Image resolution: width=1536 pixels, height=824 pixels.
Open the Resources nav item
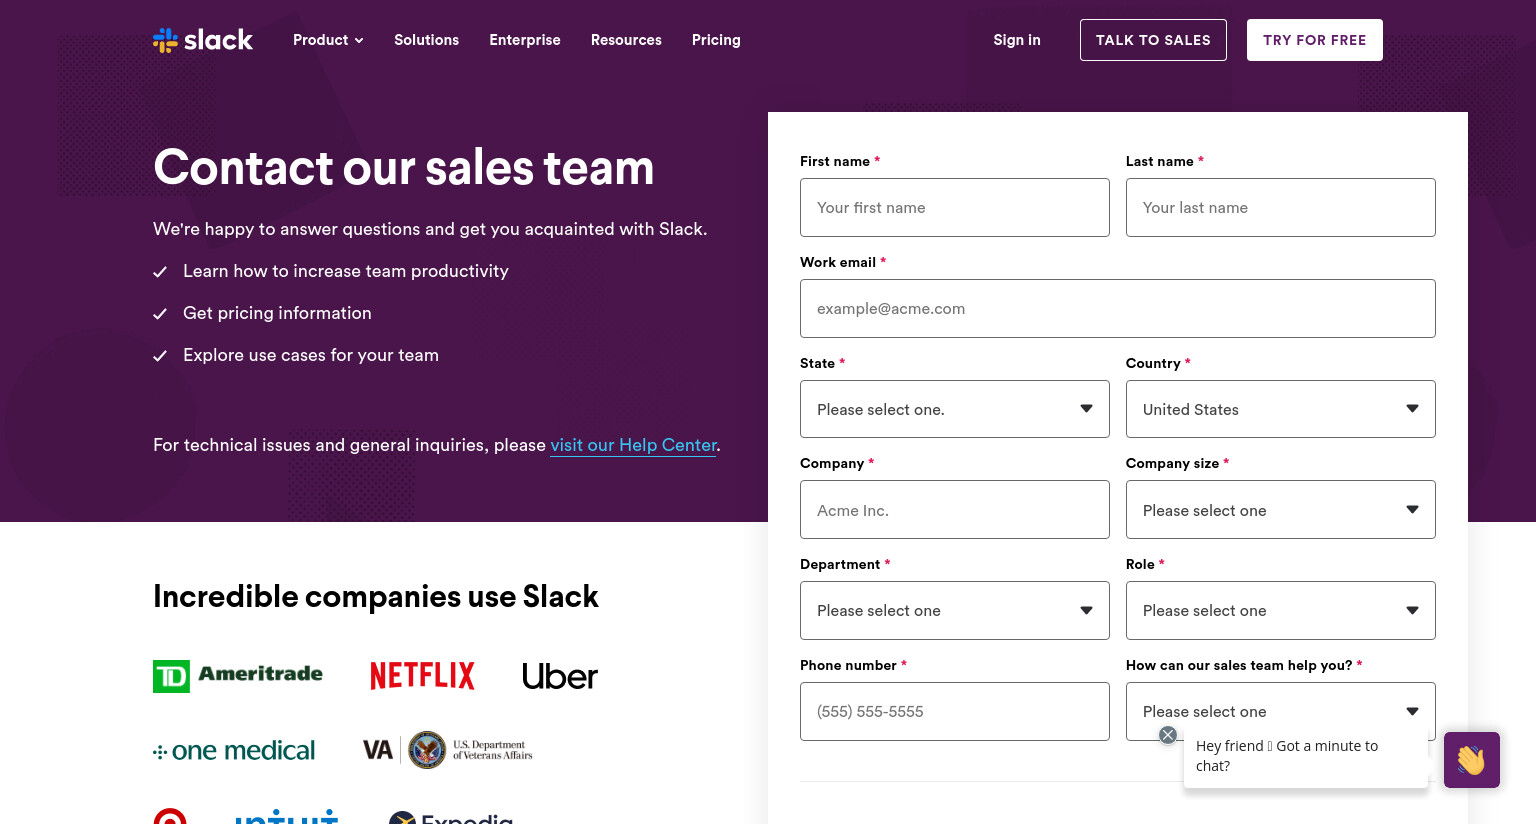626,40
